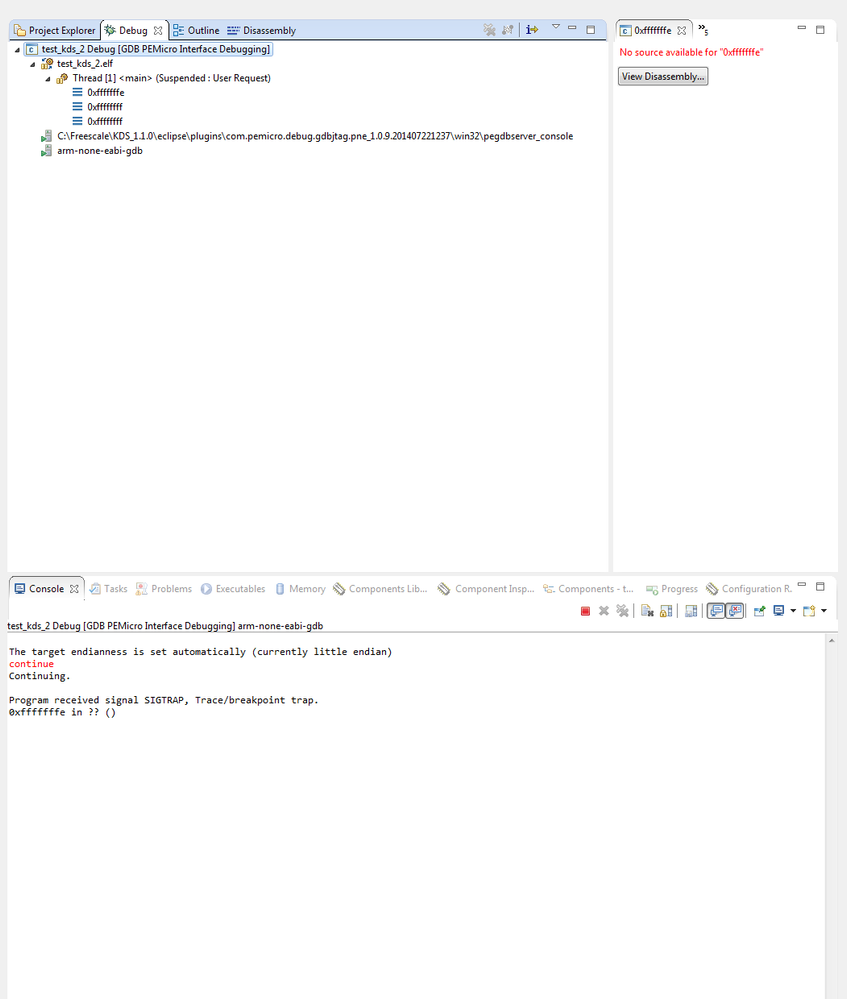The height and width of the screenshot is (999, 847).
Task: Toggle word wrap in the console
Action: [x=689, y=610]
